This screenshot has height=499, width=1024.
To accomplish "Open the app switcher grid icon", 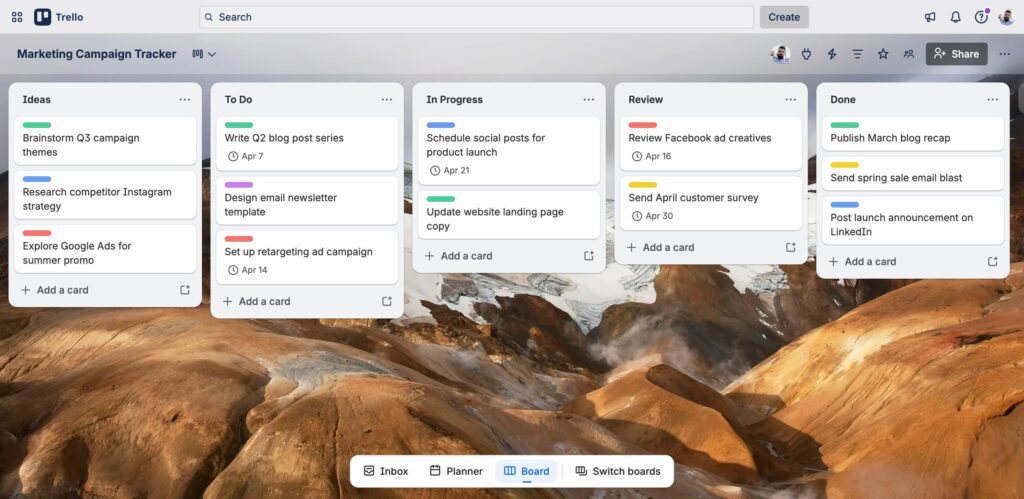I will (17, 17).
